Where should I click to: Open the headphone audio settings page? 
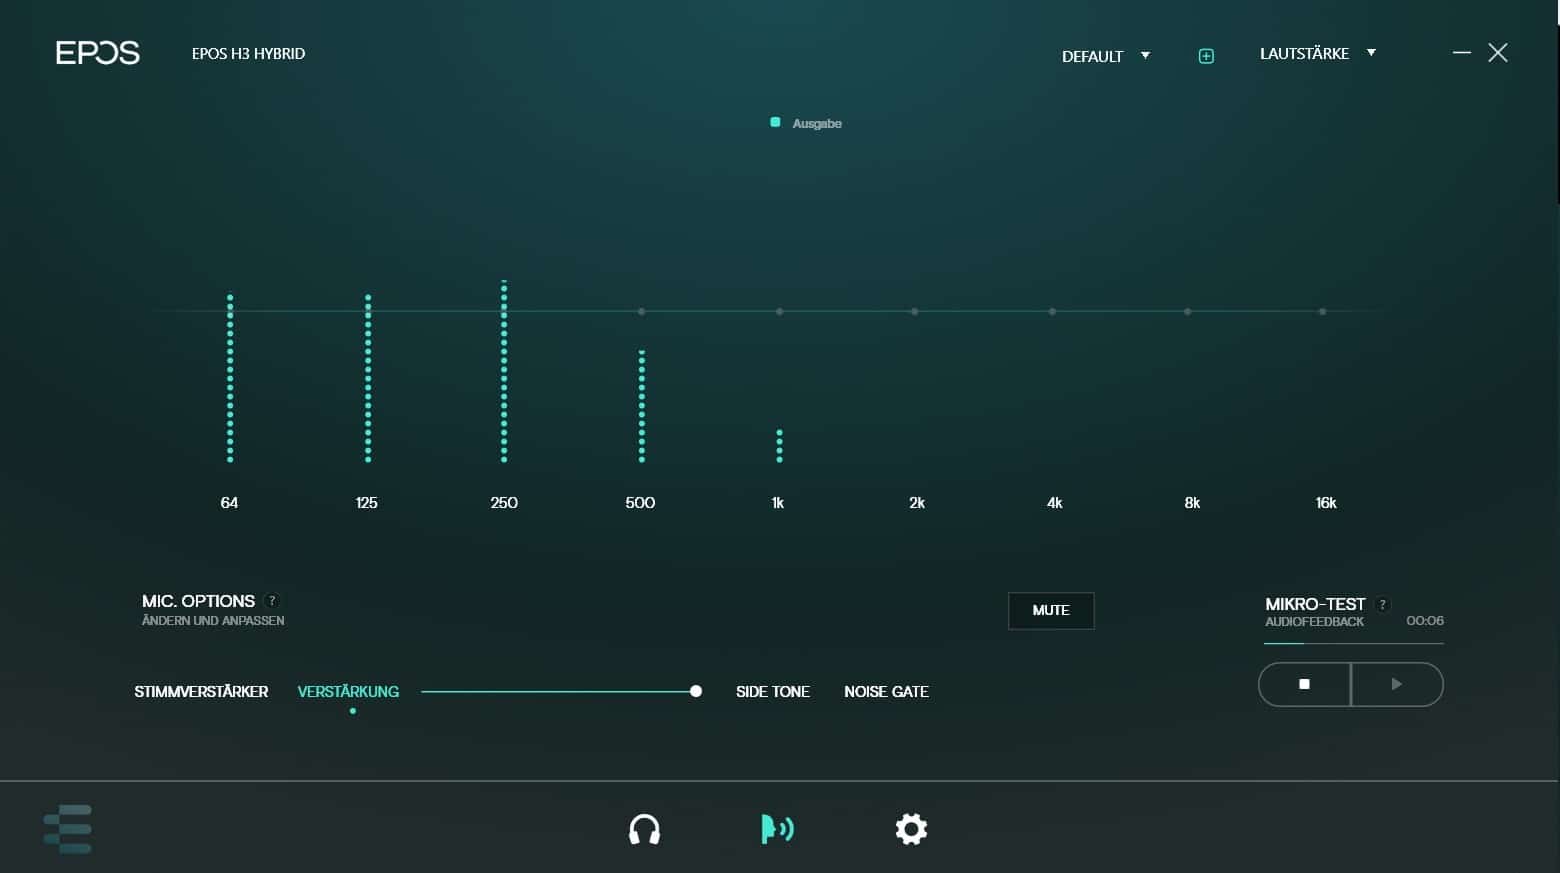click(644, 829)
